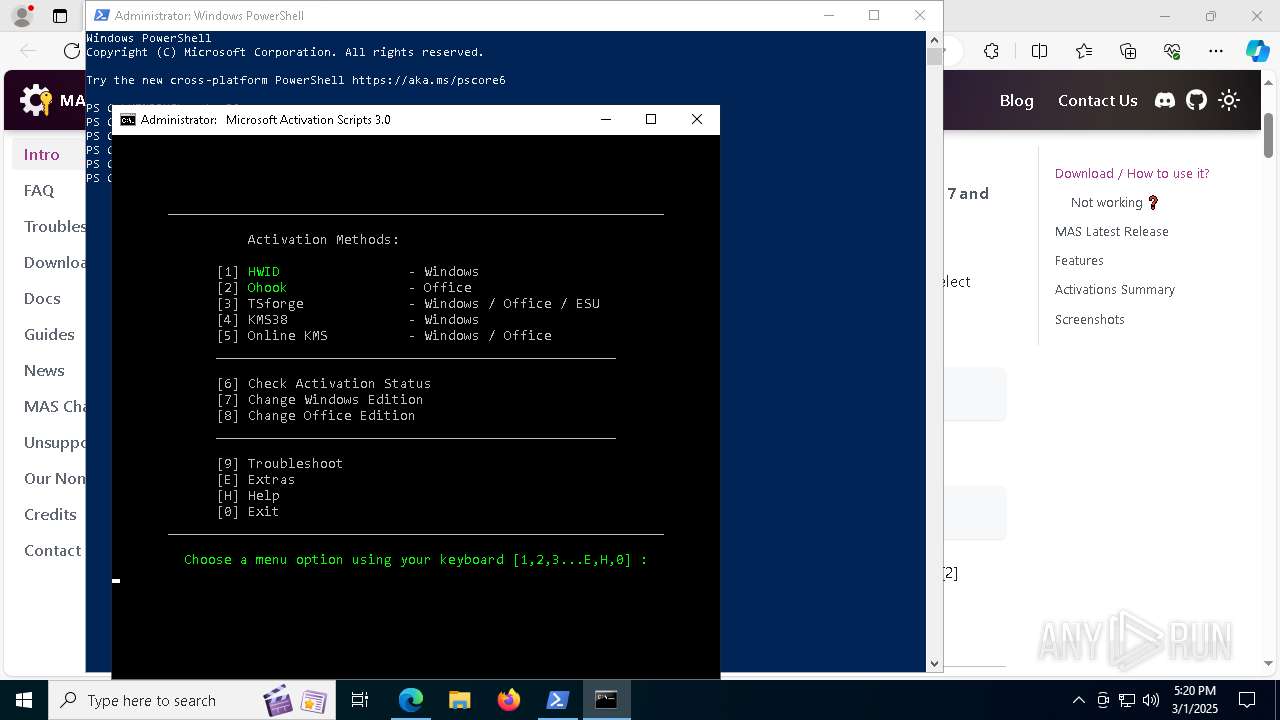Toggle the light/dark theme sun icon
Image resolution: width=1280 pixels, height=720 pixels.
pos(1229,100)
